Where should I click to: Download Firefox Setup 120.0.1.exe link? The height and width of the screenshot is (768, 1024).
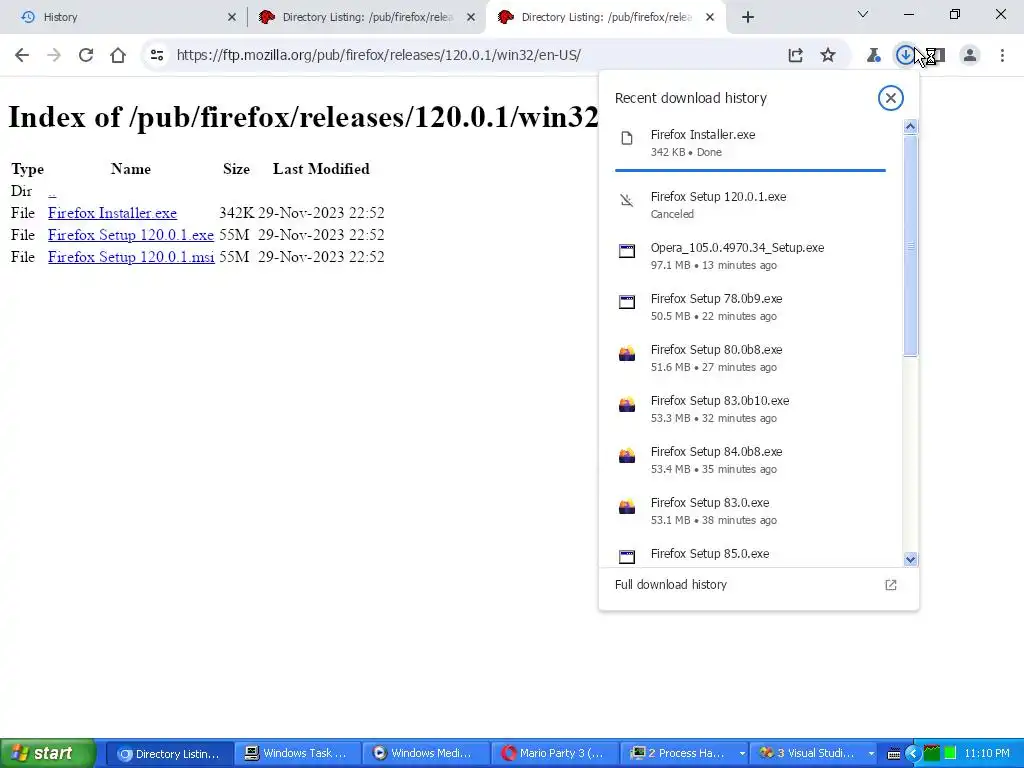131,235
